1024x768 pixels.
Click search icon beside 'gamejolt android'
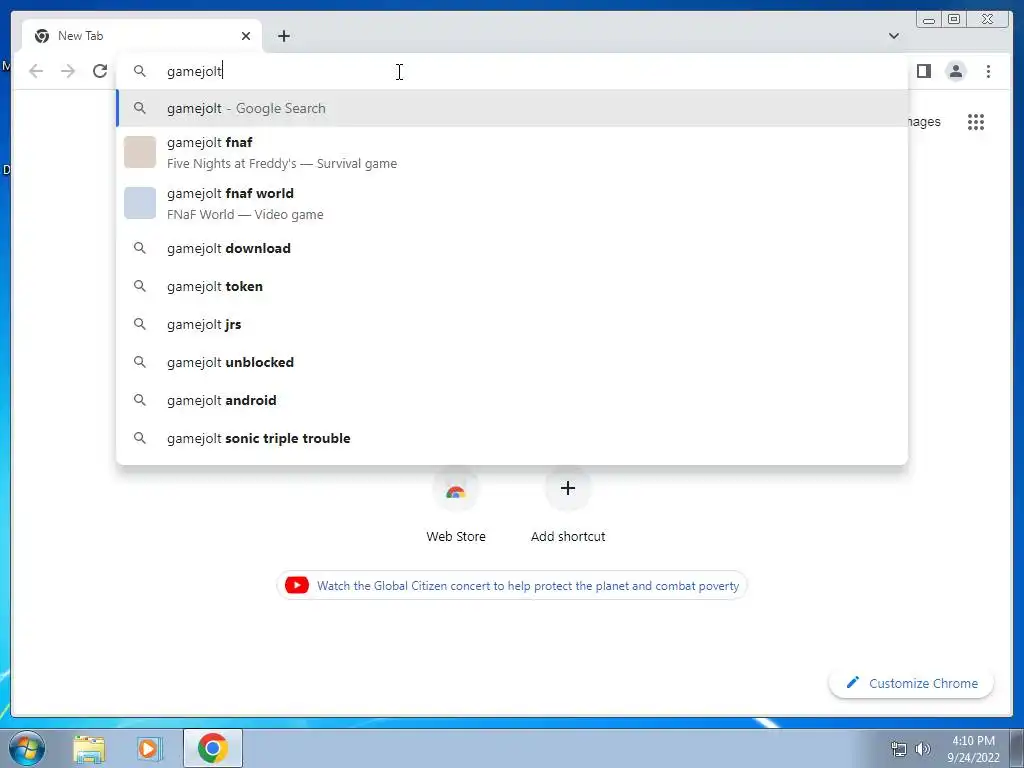point(140,400)
